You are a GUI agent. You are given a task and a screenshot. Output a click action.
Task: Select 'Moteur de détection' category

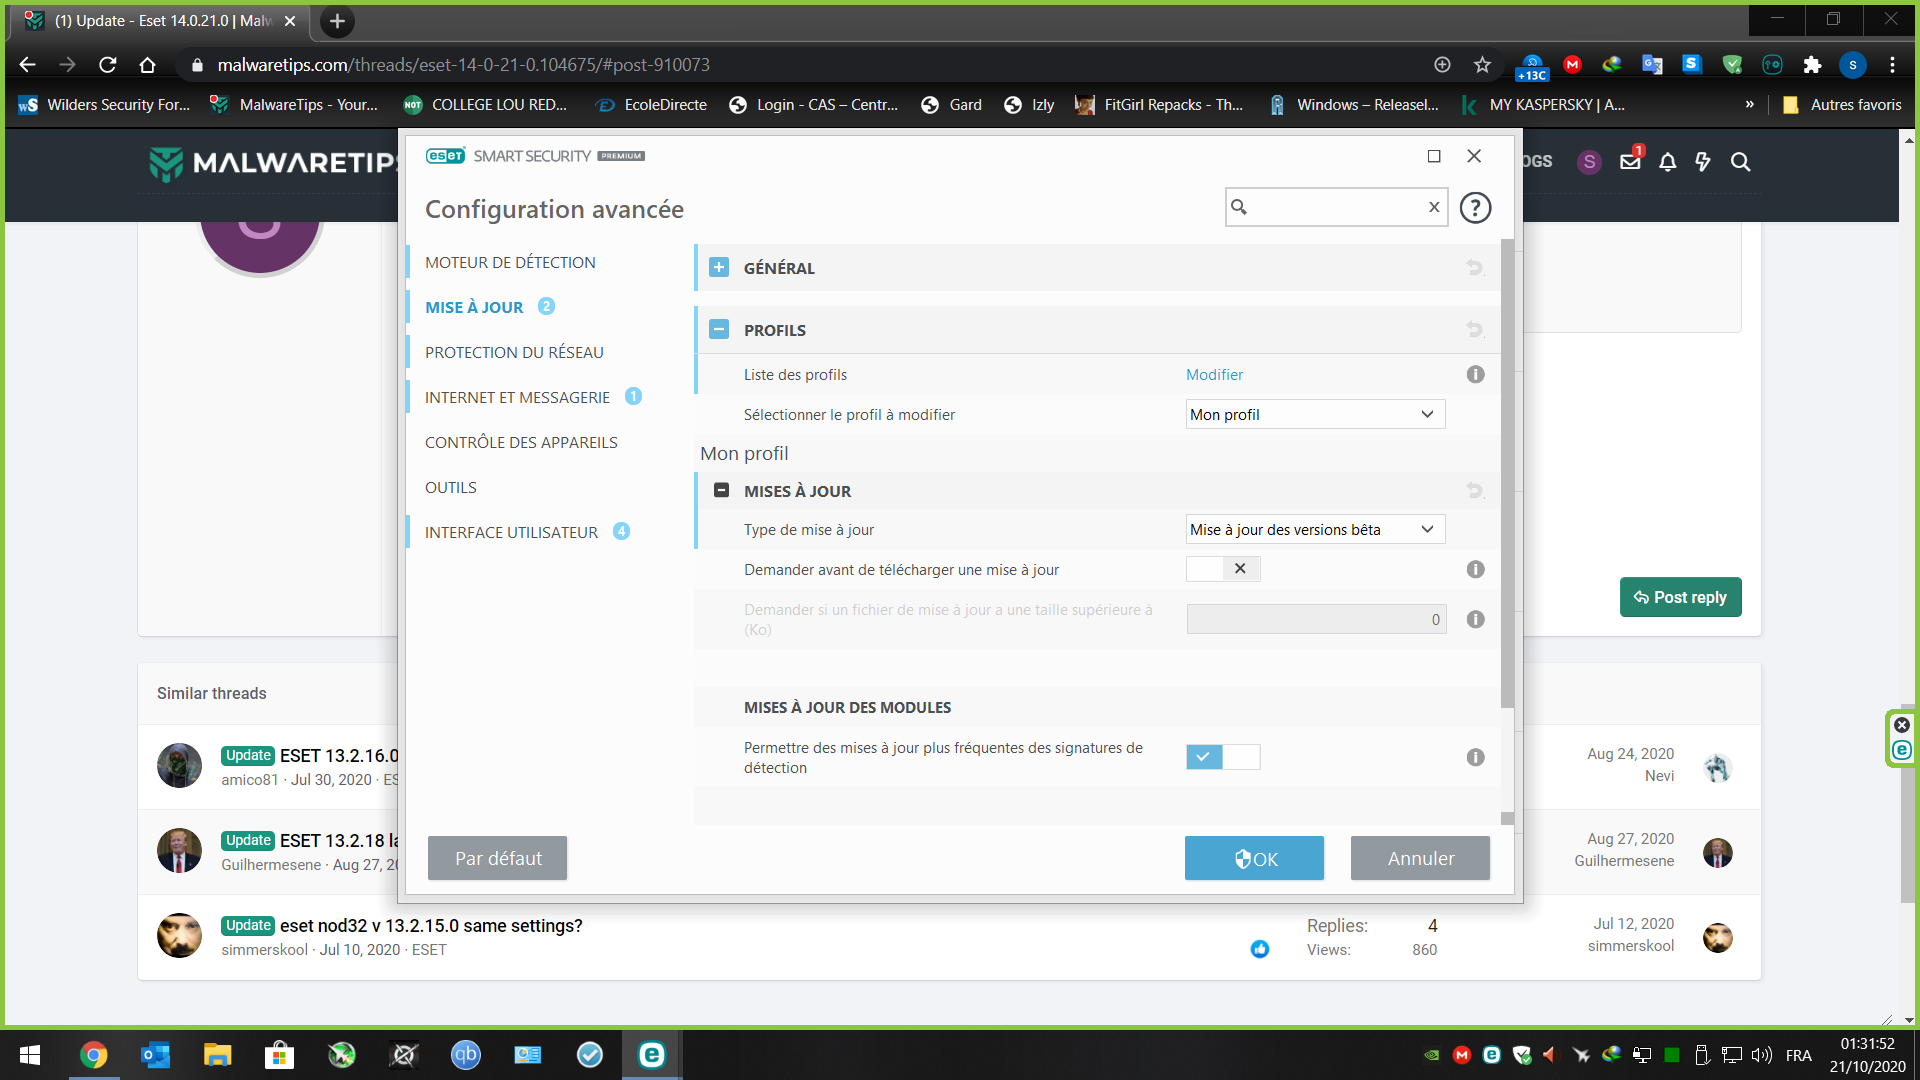click(510, 262)
